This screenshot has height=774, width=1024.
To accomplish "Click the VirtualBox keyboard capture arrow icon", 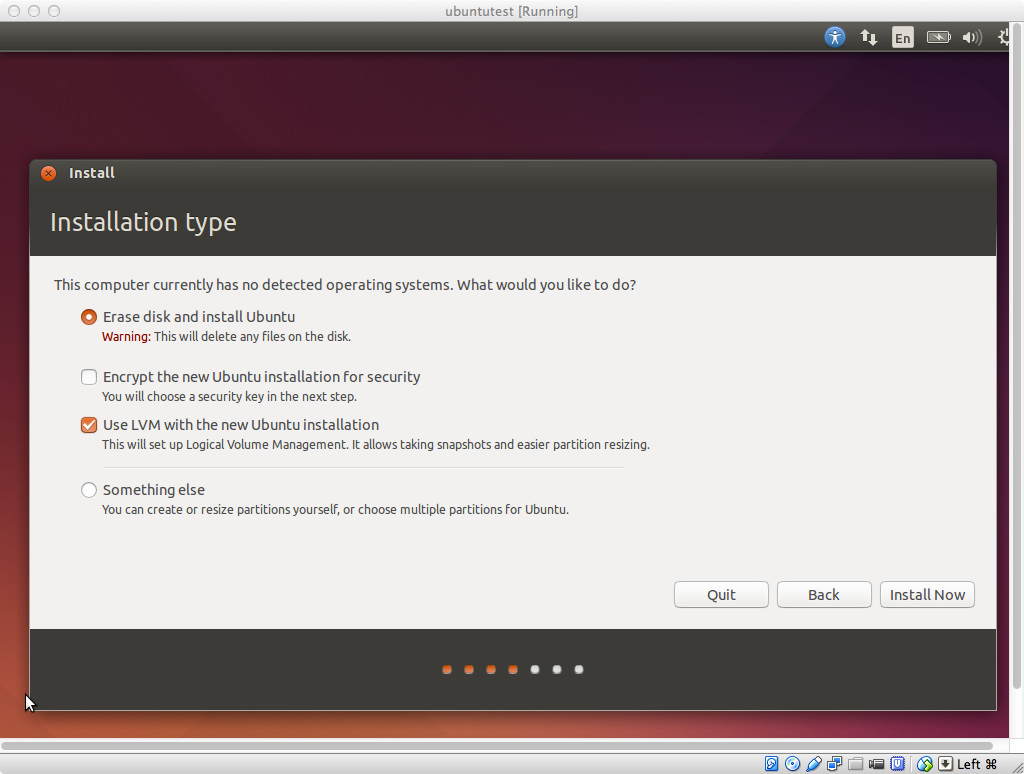I will pos(945,764).
